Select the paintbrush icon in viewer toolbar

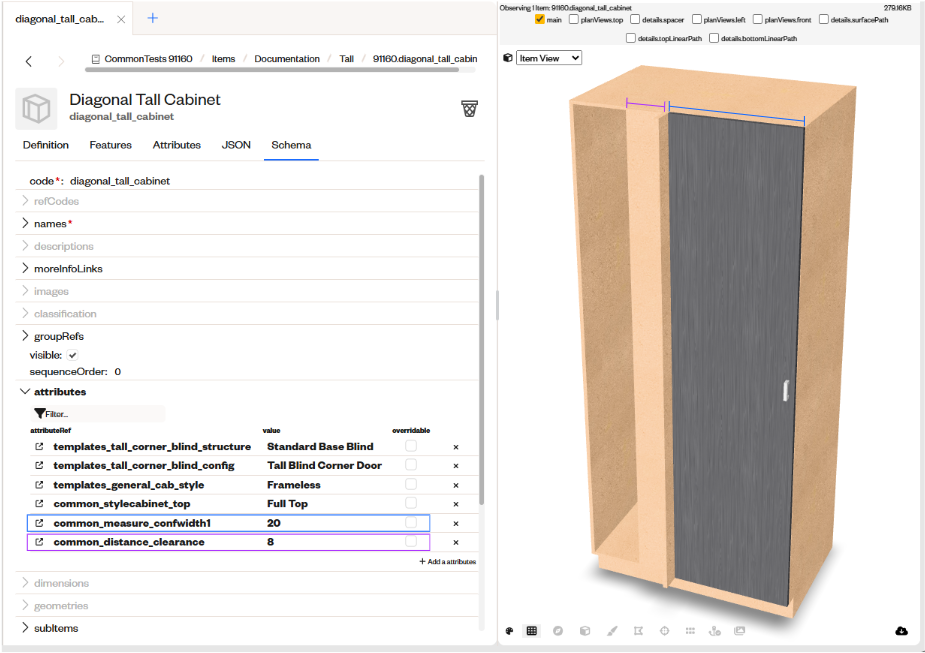pos(612,631)
